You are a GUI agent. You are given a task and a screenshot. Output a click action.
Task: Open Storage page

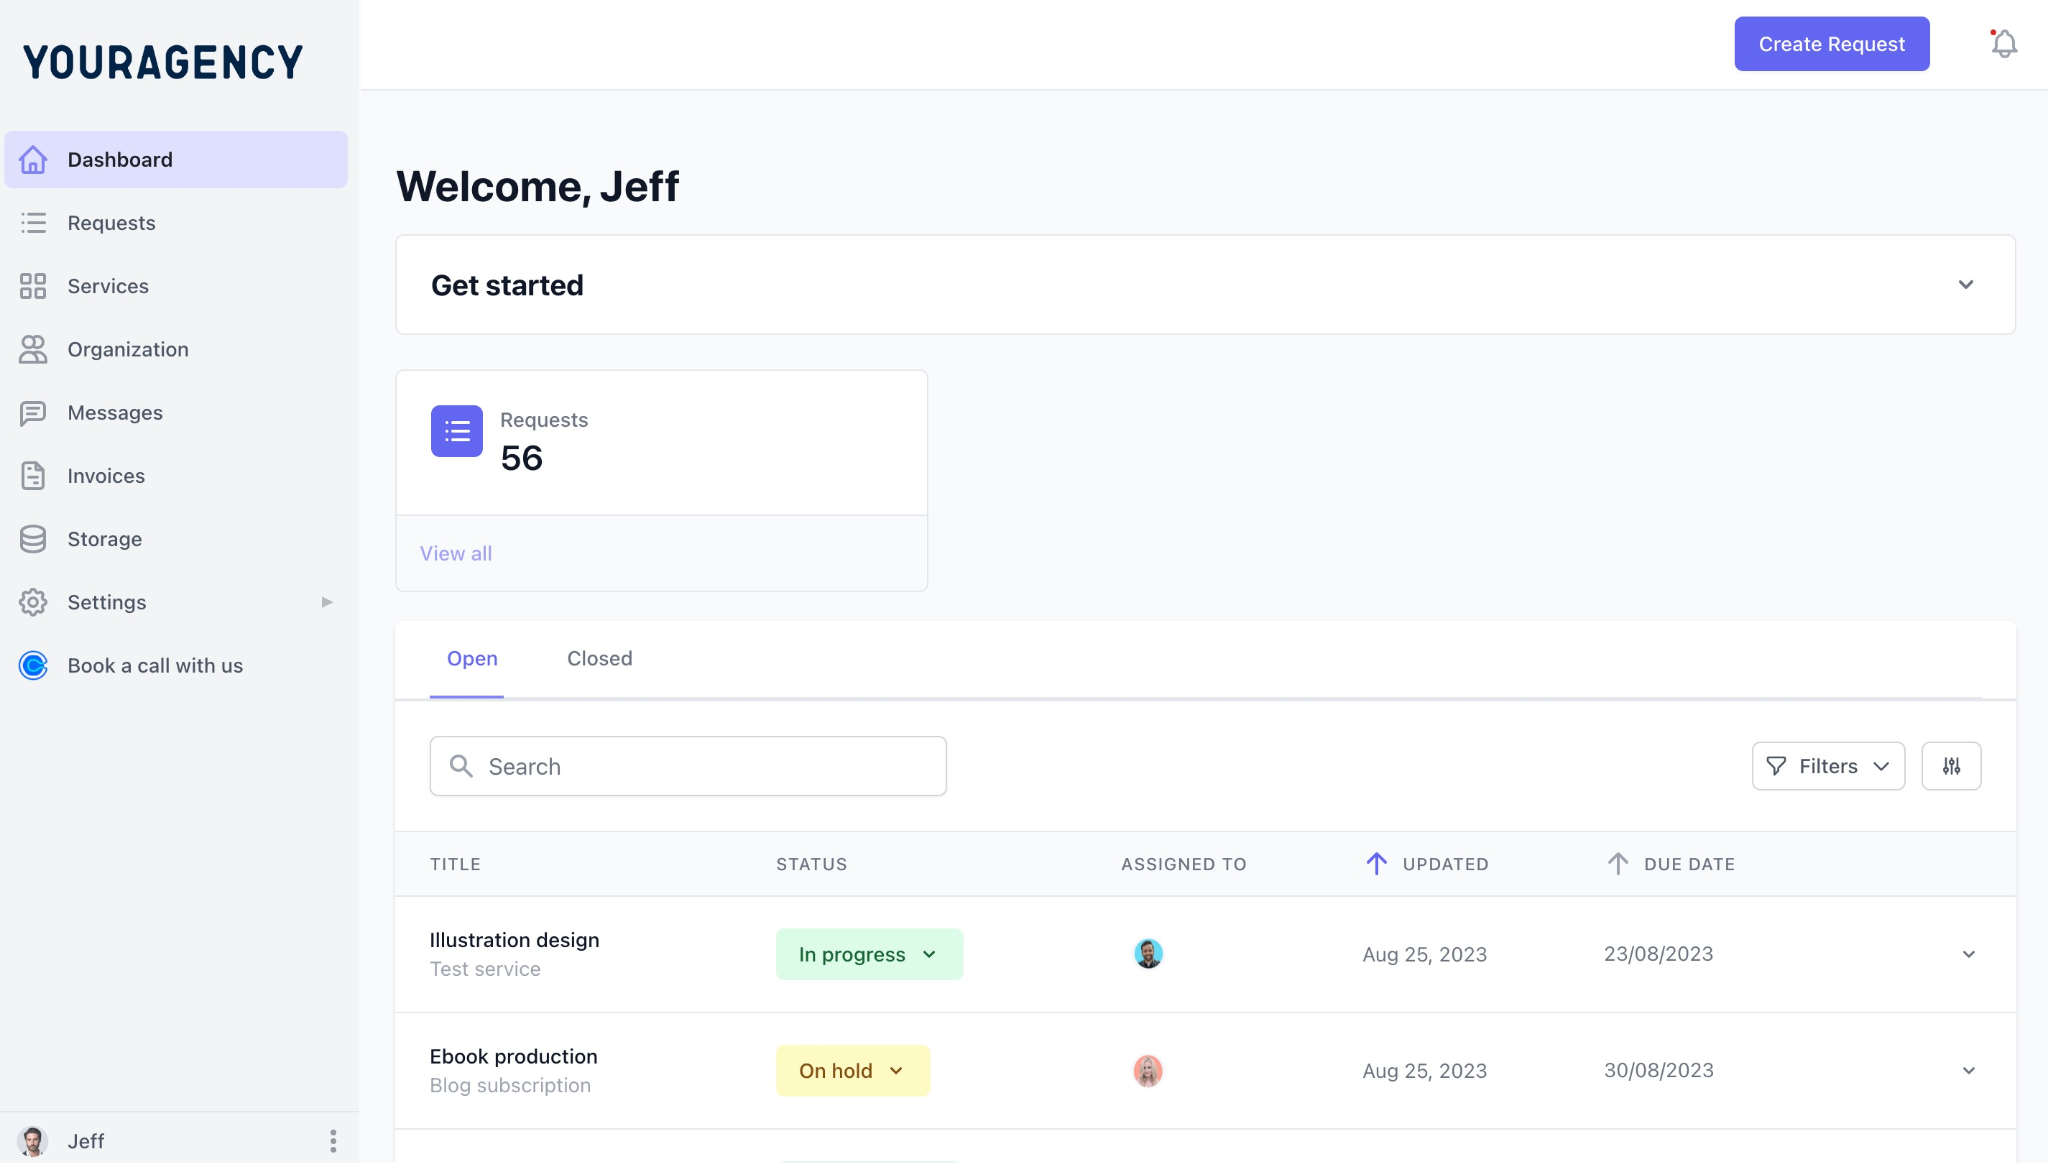click(x=105, y=539)
